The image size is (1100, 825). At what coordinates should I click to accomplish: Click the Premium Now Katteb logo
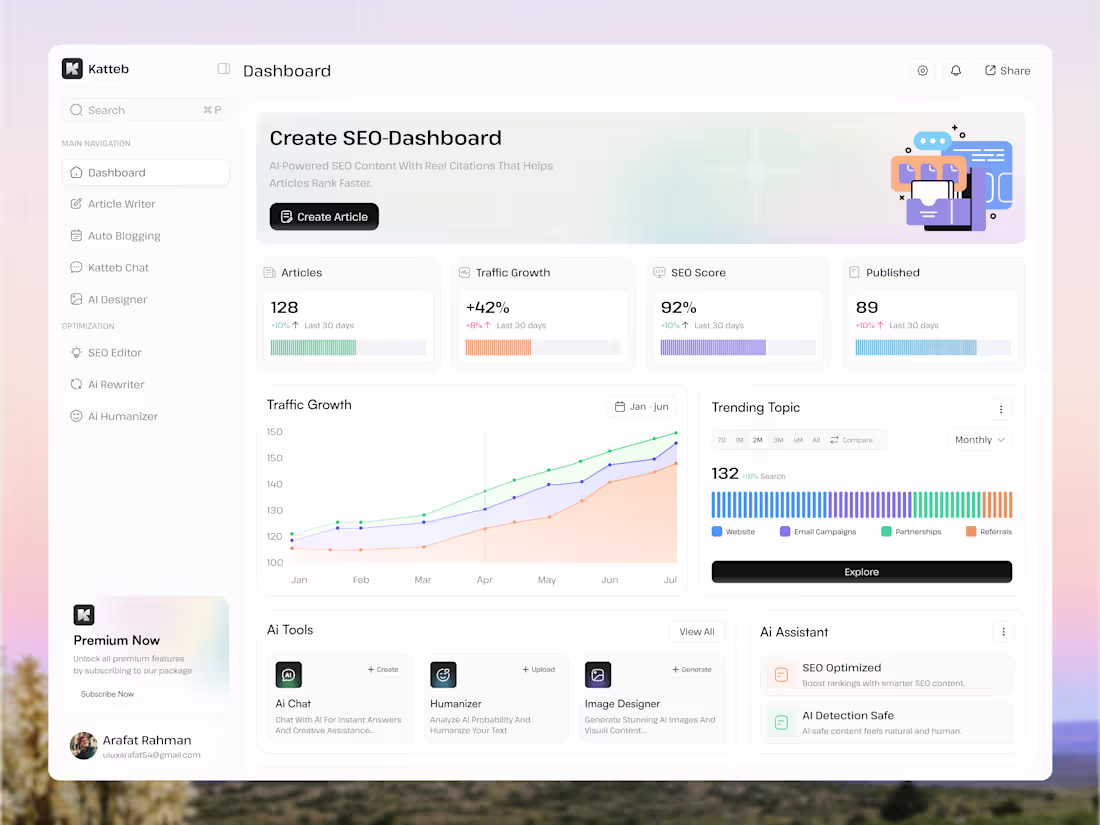tap(84, 615)
